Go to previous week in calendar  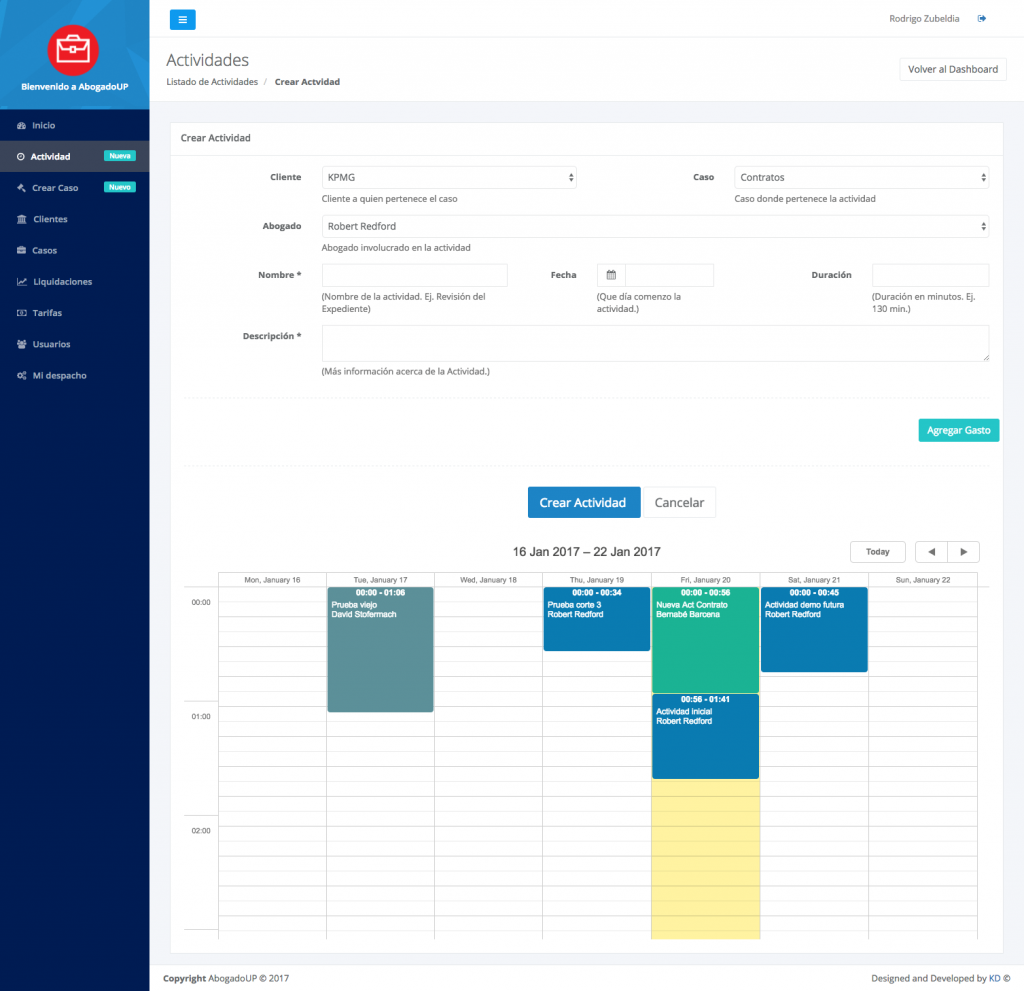(931, 552)
